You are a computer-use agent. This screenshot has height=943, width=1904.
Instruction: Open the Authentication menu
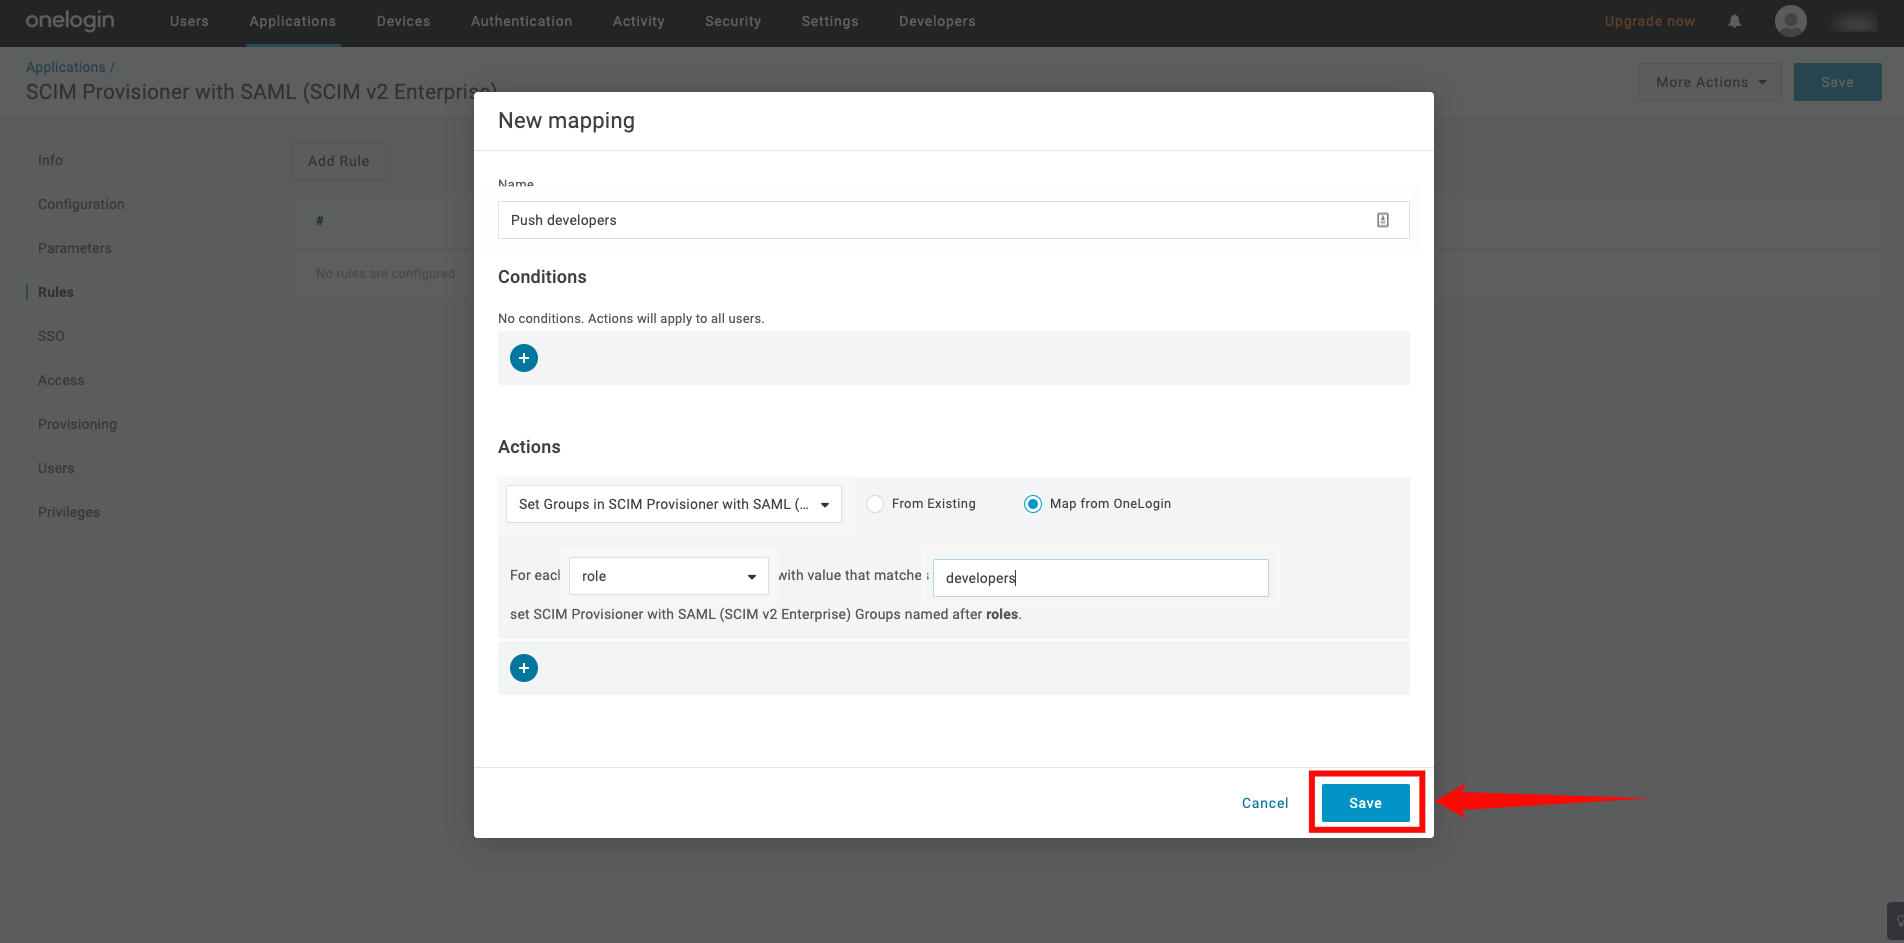(x=522, y=21)
